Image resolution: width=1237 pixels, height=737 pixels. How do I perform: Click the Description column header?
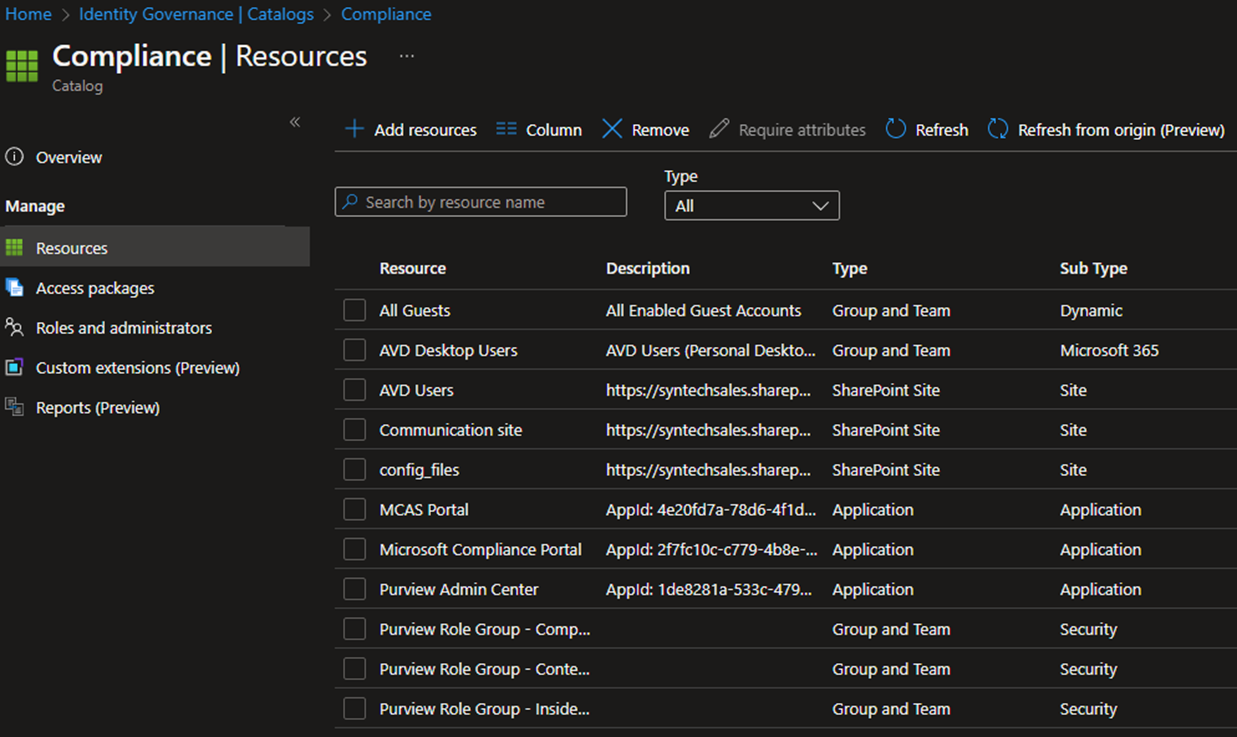click(648, 268)
